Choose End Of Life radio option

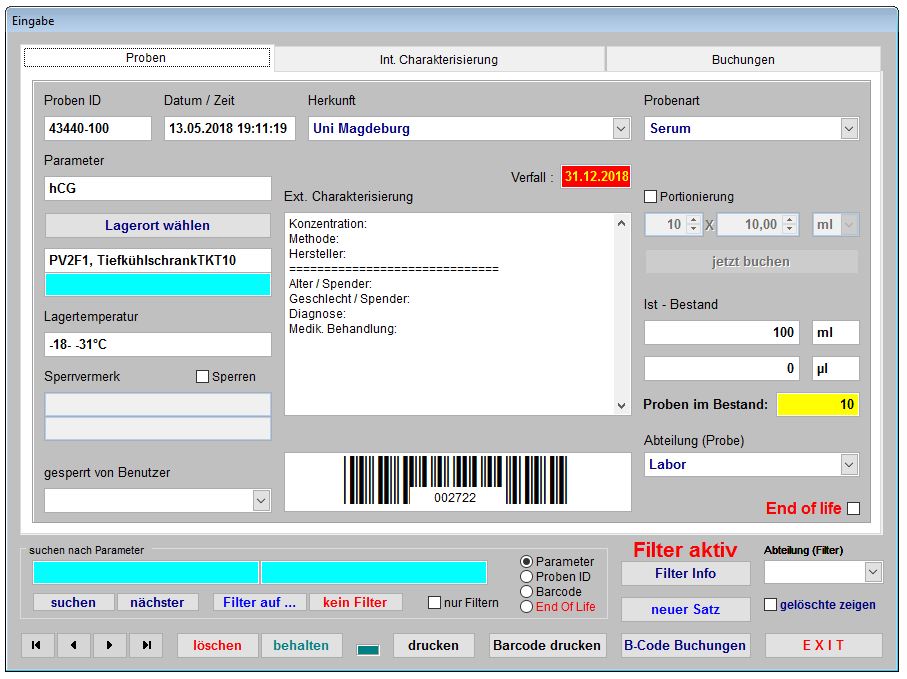526,607
